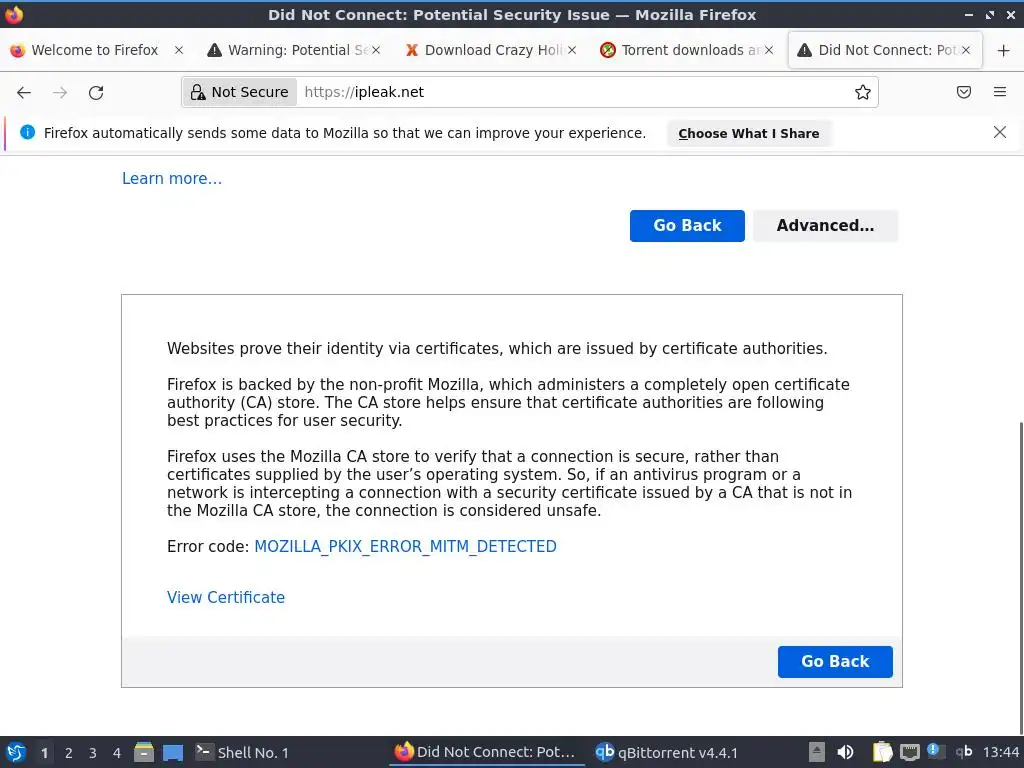The image size is (1024, 768).
Task: Close the Welcome to Firefox tab
Action: 179,50
